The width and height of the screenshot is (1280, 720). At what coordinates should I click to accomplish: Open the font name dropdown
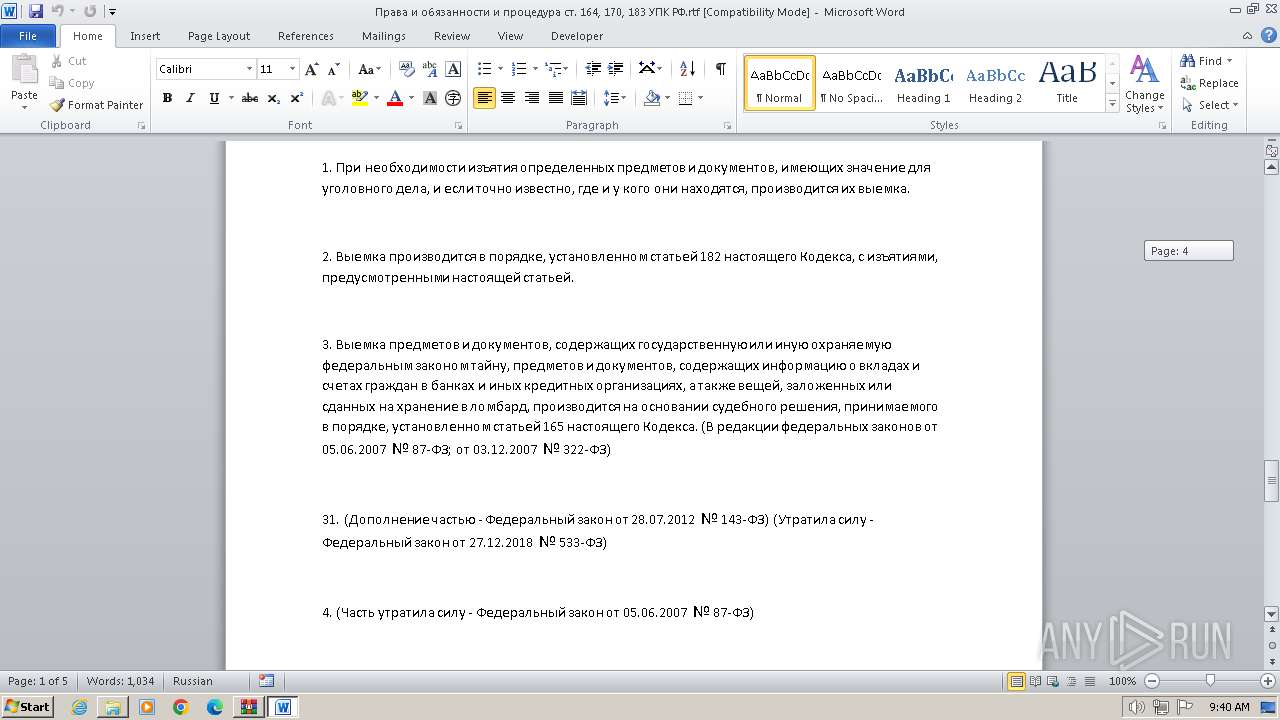(x=249, y=69)
